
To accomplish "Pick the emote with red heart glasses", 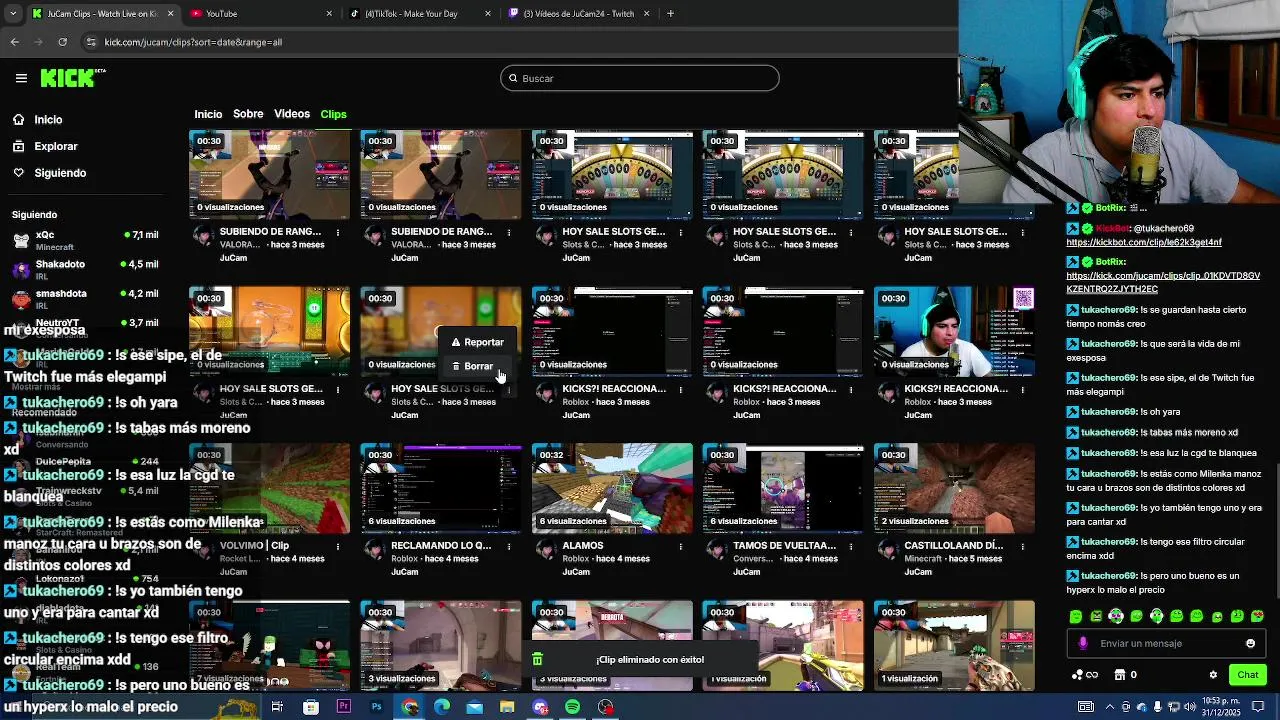I will 1258,616.
